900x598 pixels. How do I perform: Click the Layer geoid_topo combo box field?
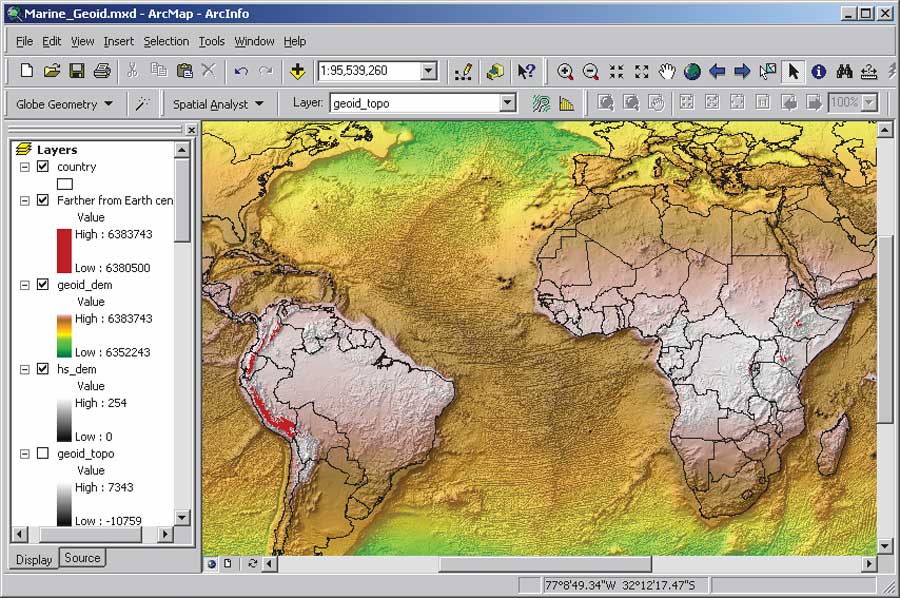[413, 103]
